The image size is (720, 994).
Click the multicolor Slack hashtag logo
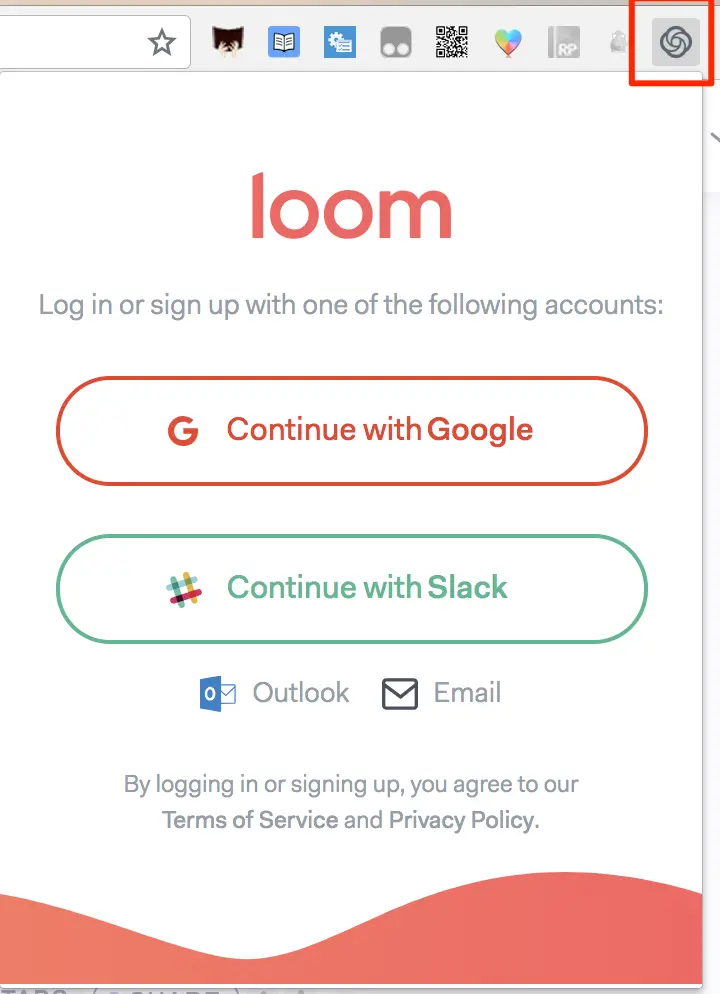point(184,590)
